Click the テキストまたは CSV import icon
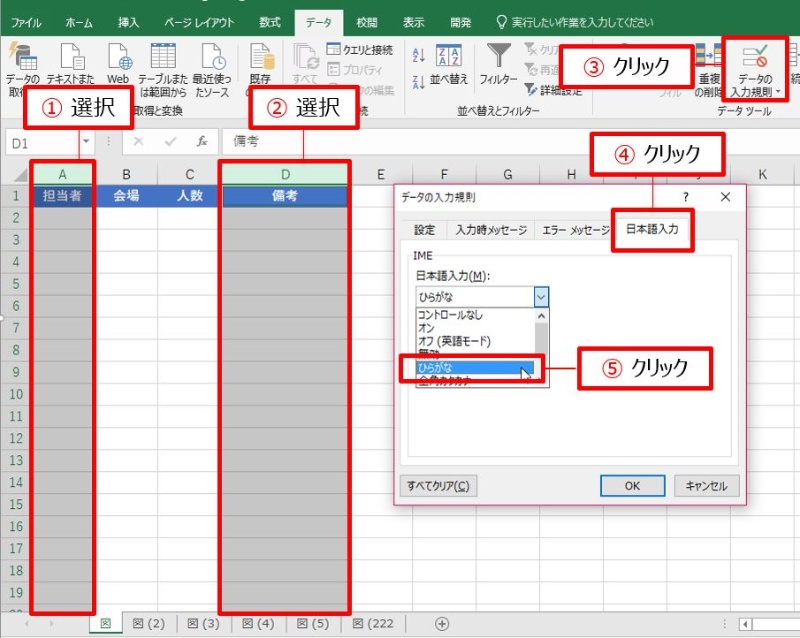Screen dimensions: 800x638 pyautogui.click(x=72, y=58)
